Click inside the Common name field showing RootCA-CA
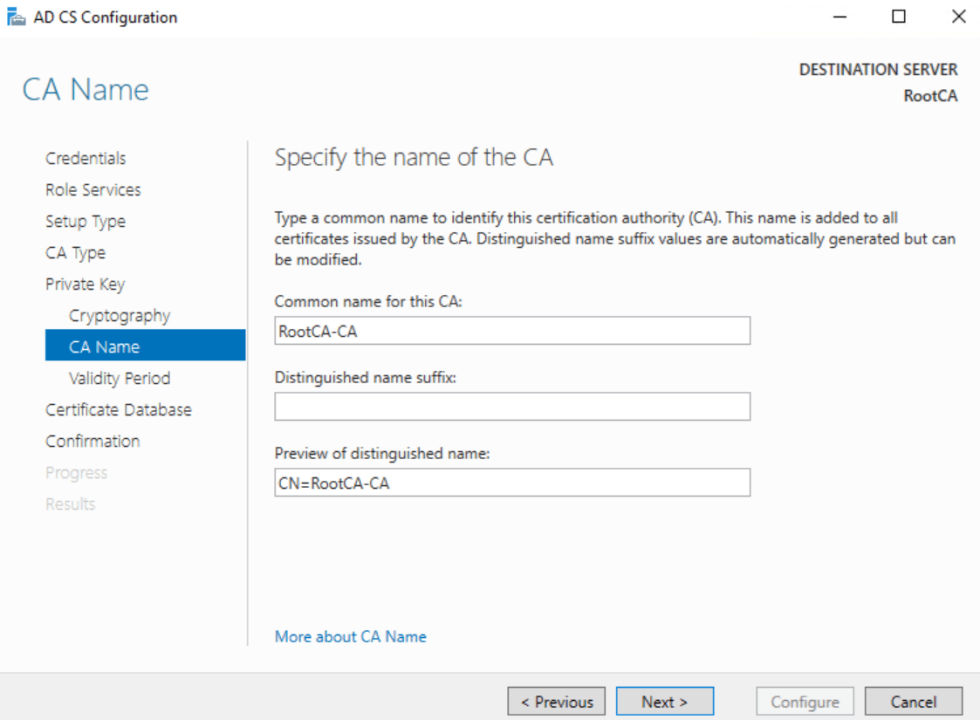 [x=512, y=330]
